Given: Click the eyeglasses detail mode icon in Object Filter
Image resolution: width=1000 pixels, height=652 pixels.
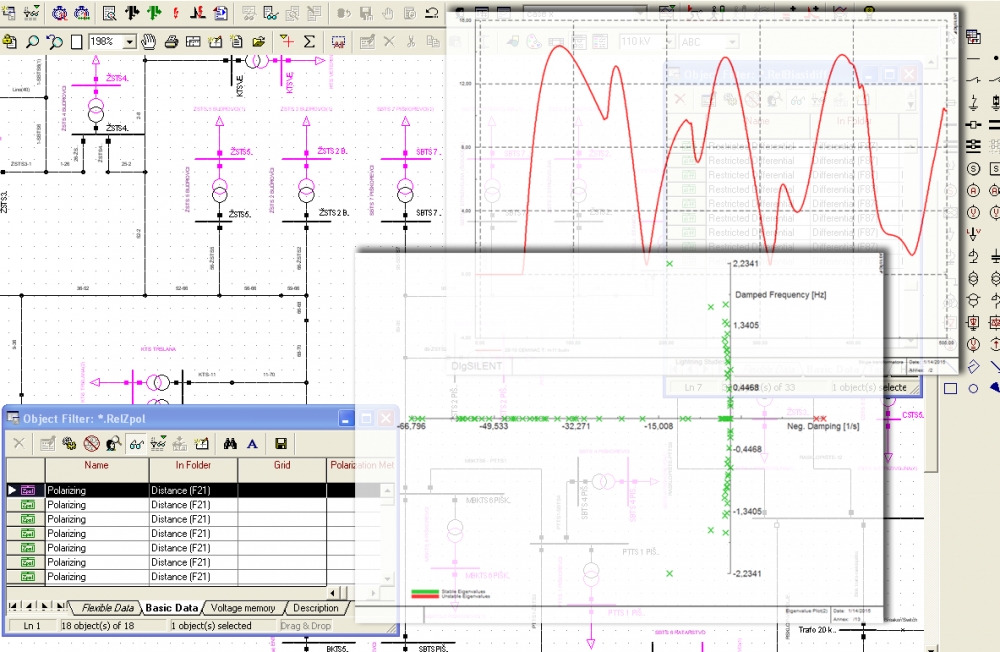Looking at the screenshot, I should click(136, 444).
